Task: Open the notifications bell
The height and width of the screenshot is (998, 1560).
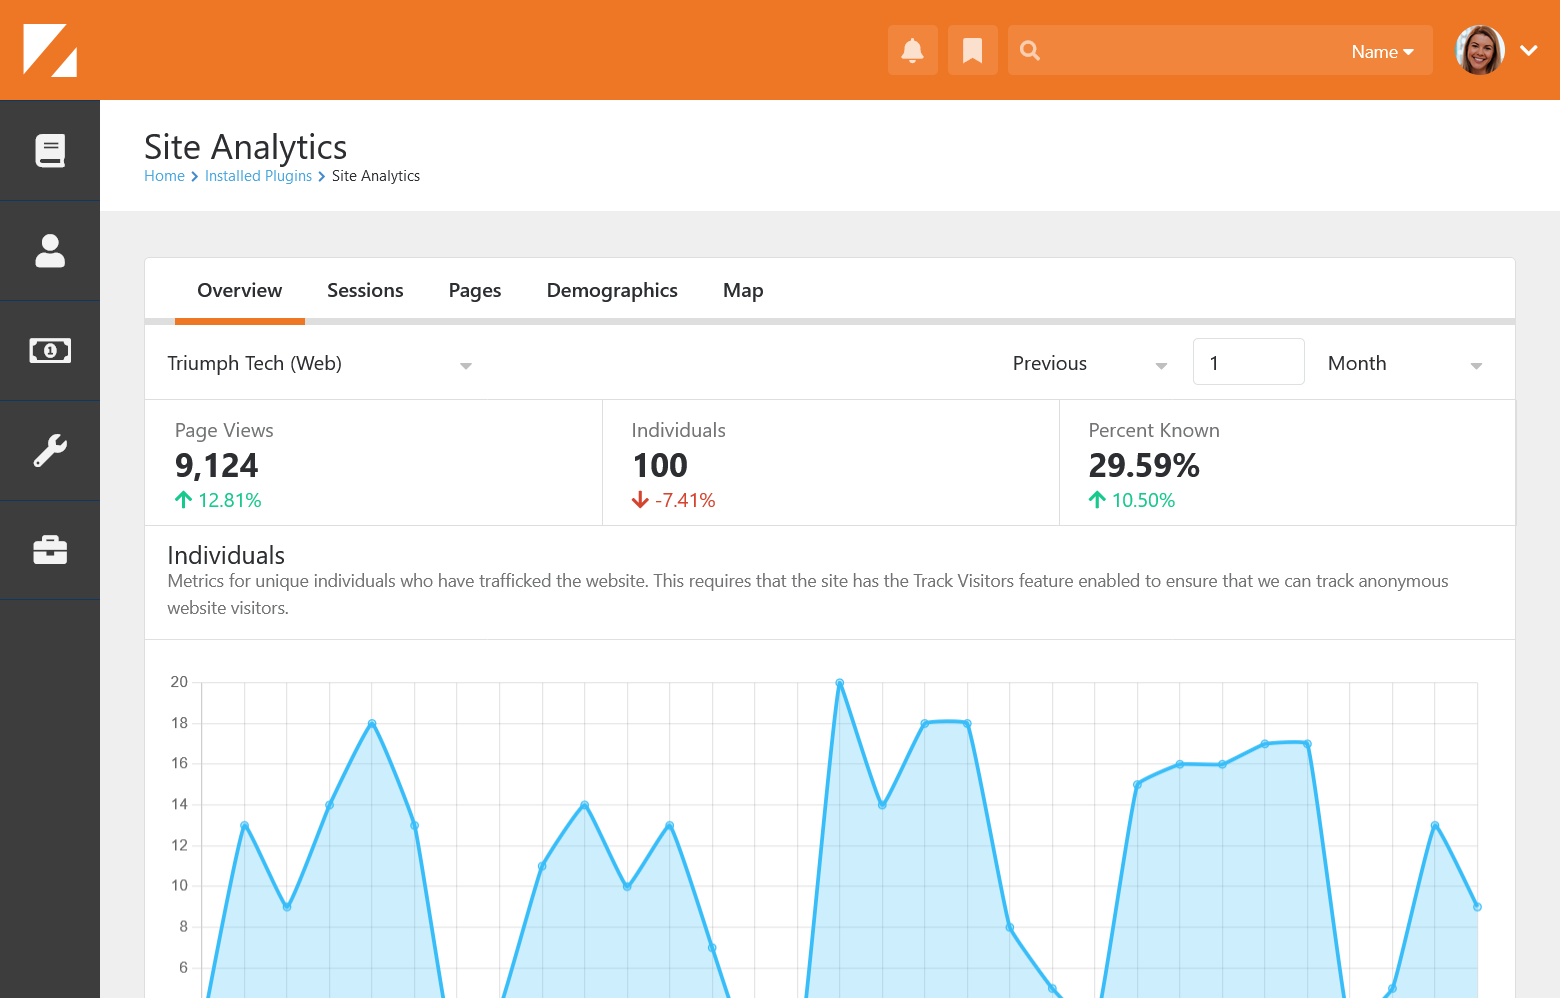Action: 913,50
